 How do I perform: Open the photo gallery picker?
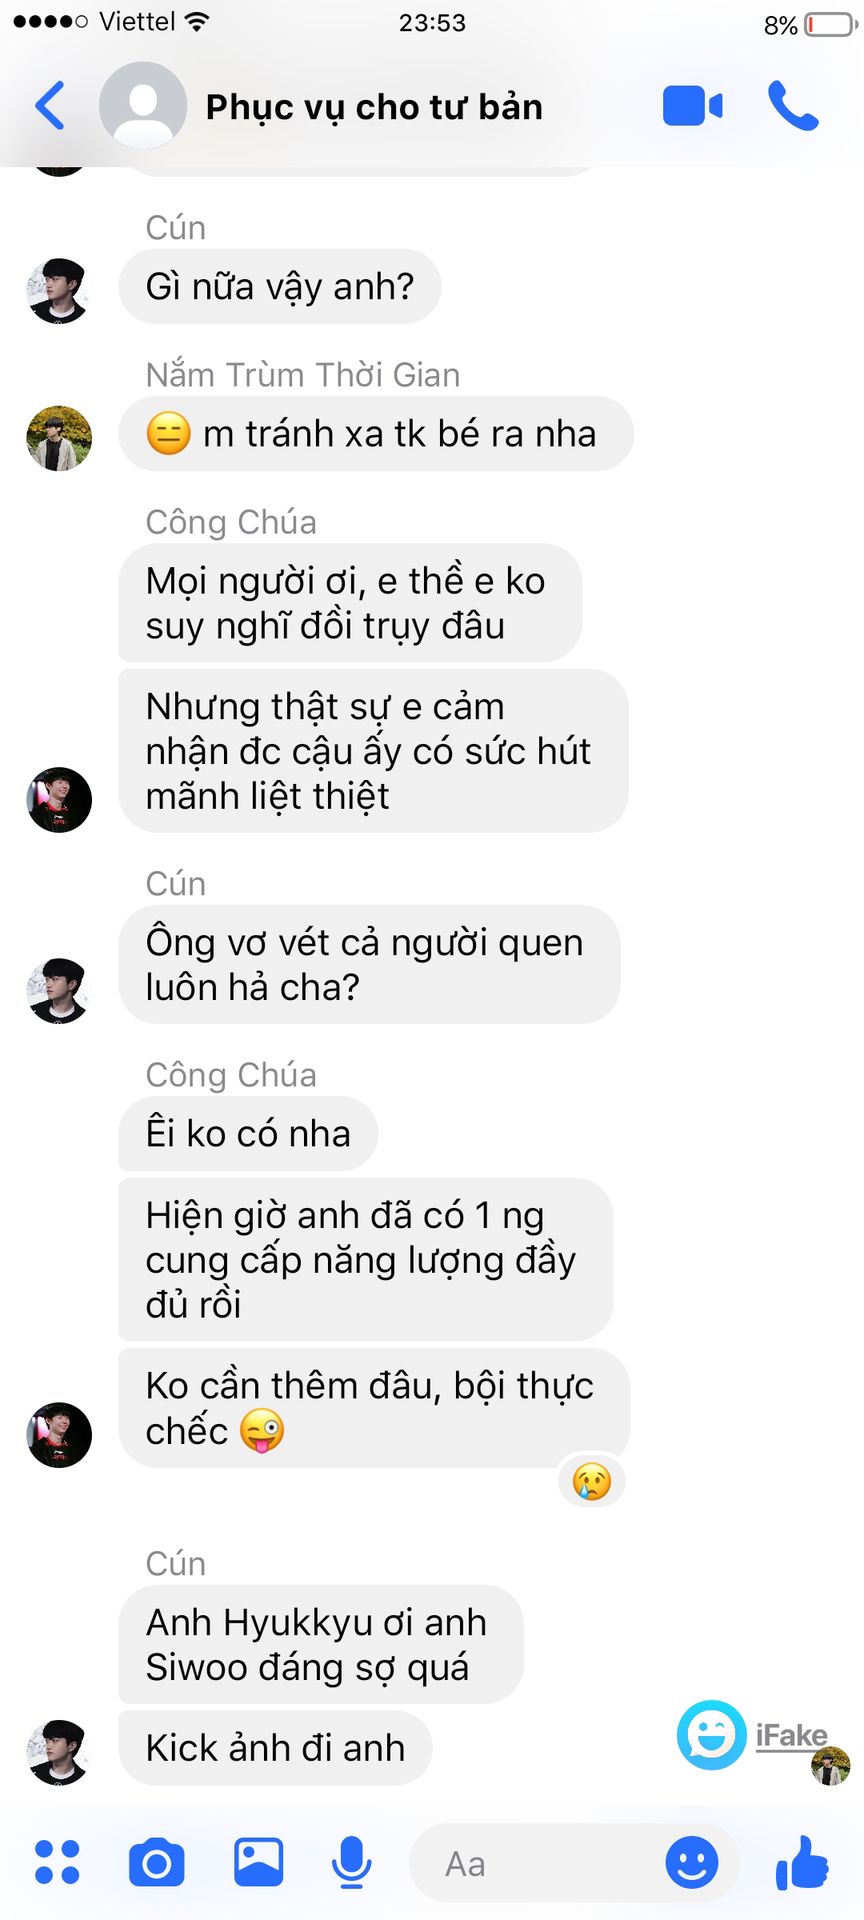tap(258, 1862)
